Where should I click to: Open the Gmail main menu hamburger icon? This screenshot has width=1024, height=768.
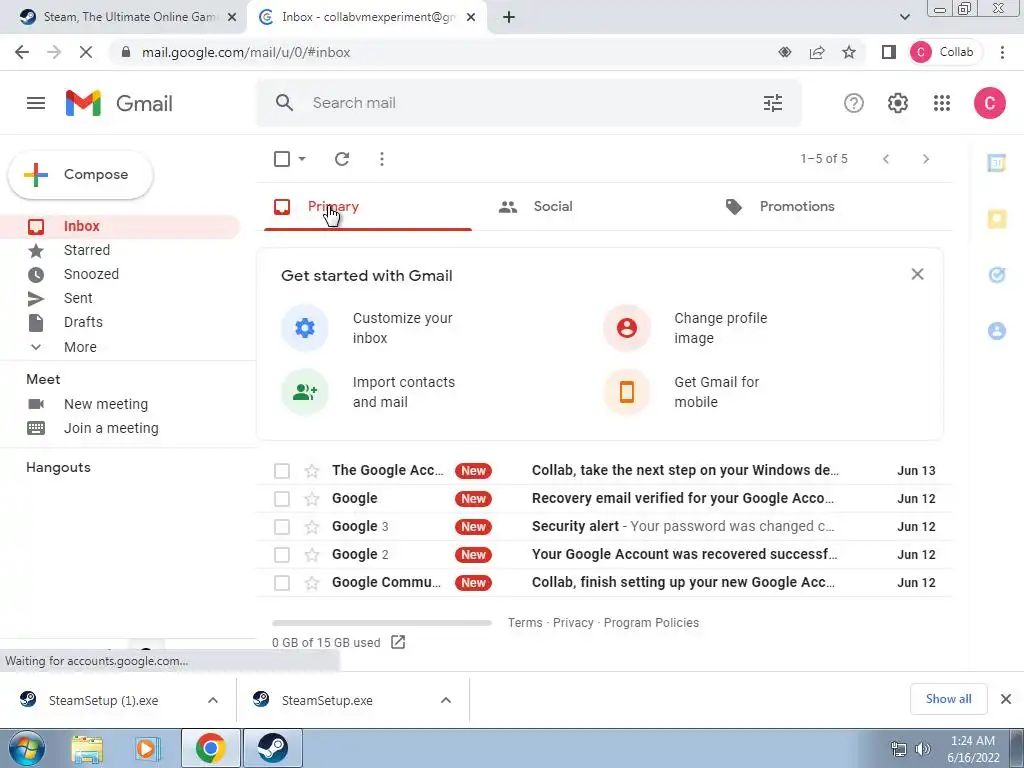(36, 103)
